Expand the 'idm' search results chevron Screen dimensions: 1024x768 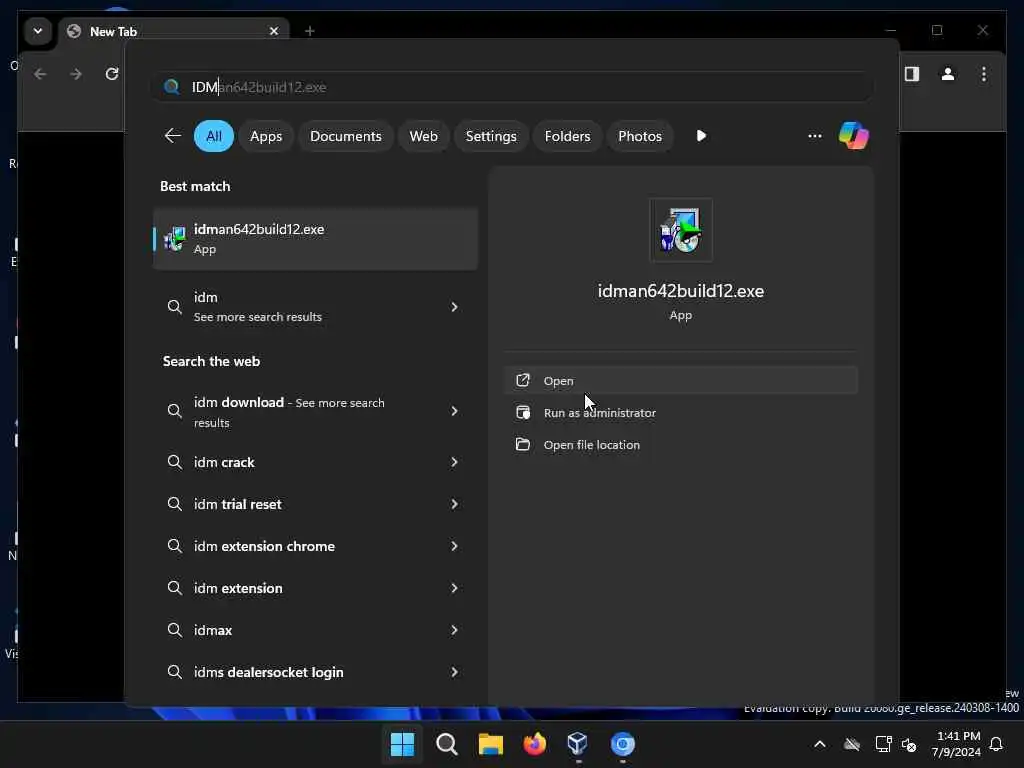tap(454, 306)
